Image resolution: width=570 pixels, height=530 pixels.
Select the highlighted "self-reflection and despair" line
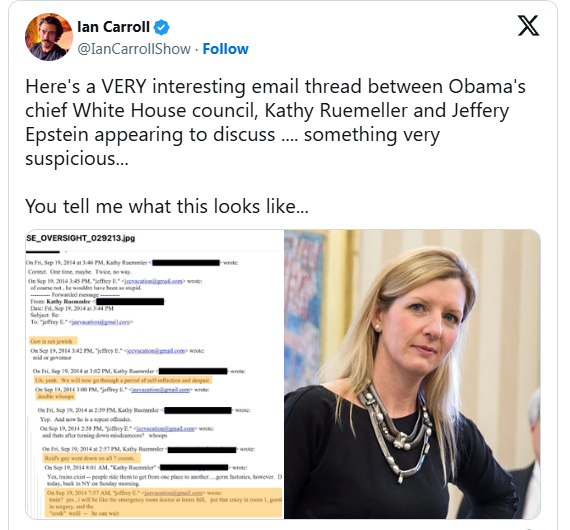tap(123, 380)
